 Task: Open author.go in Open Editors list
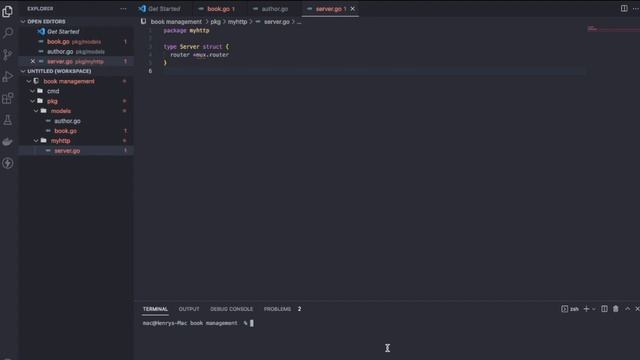tap(76, 51)
